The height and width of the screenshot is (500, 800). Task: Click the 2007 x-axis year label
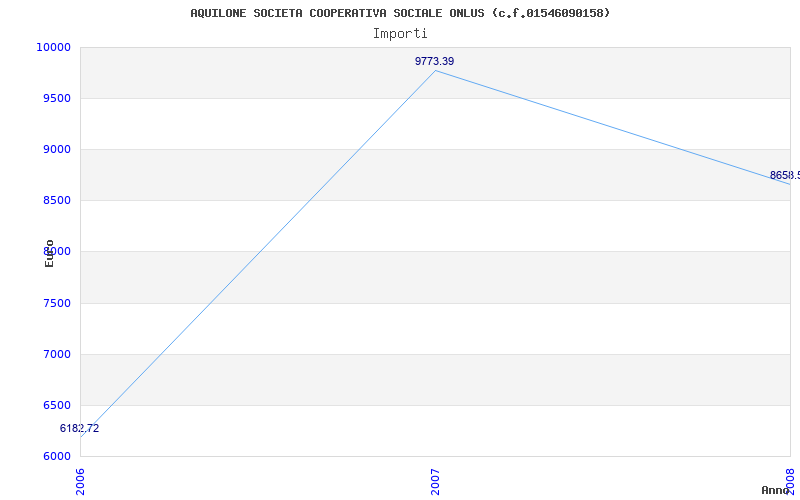tap(435, 482)
